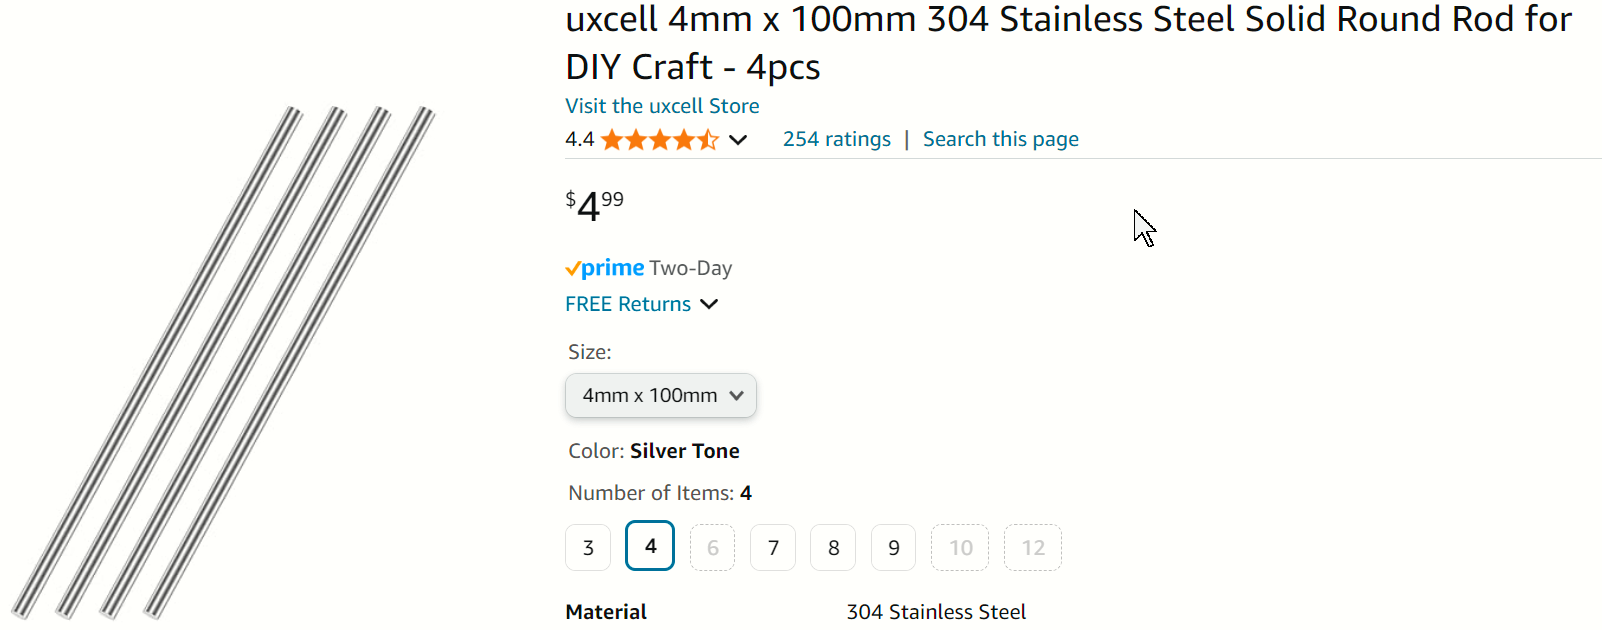Select 9 as number of items
The image size is (1602, 630).
893,548
